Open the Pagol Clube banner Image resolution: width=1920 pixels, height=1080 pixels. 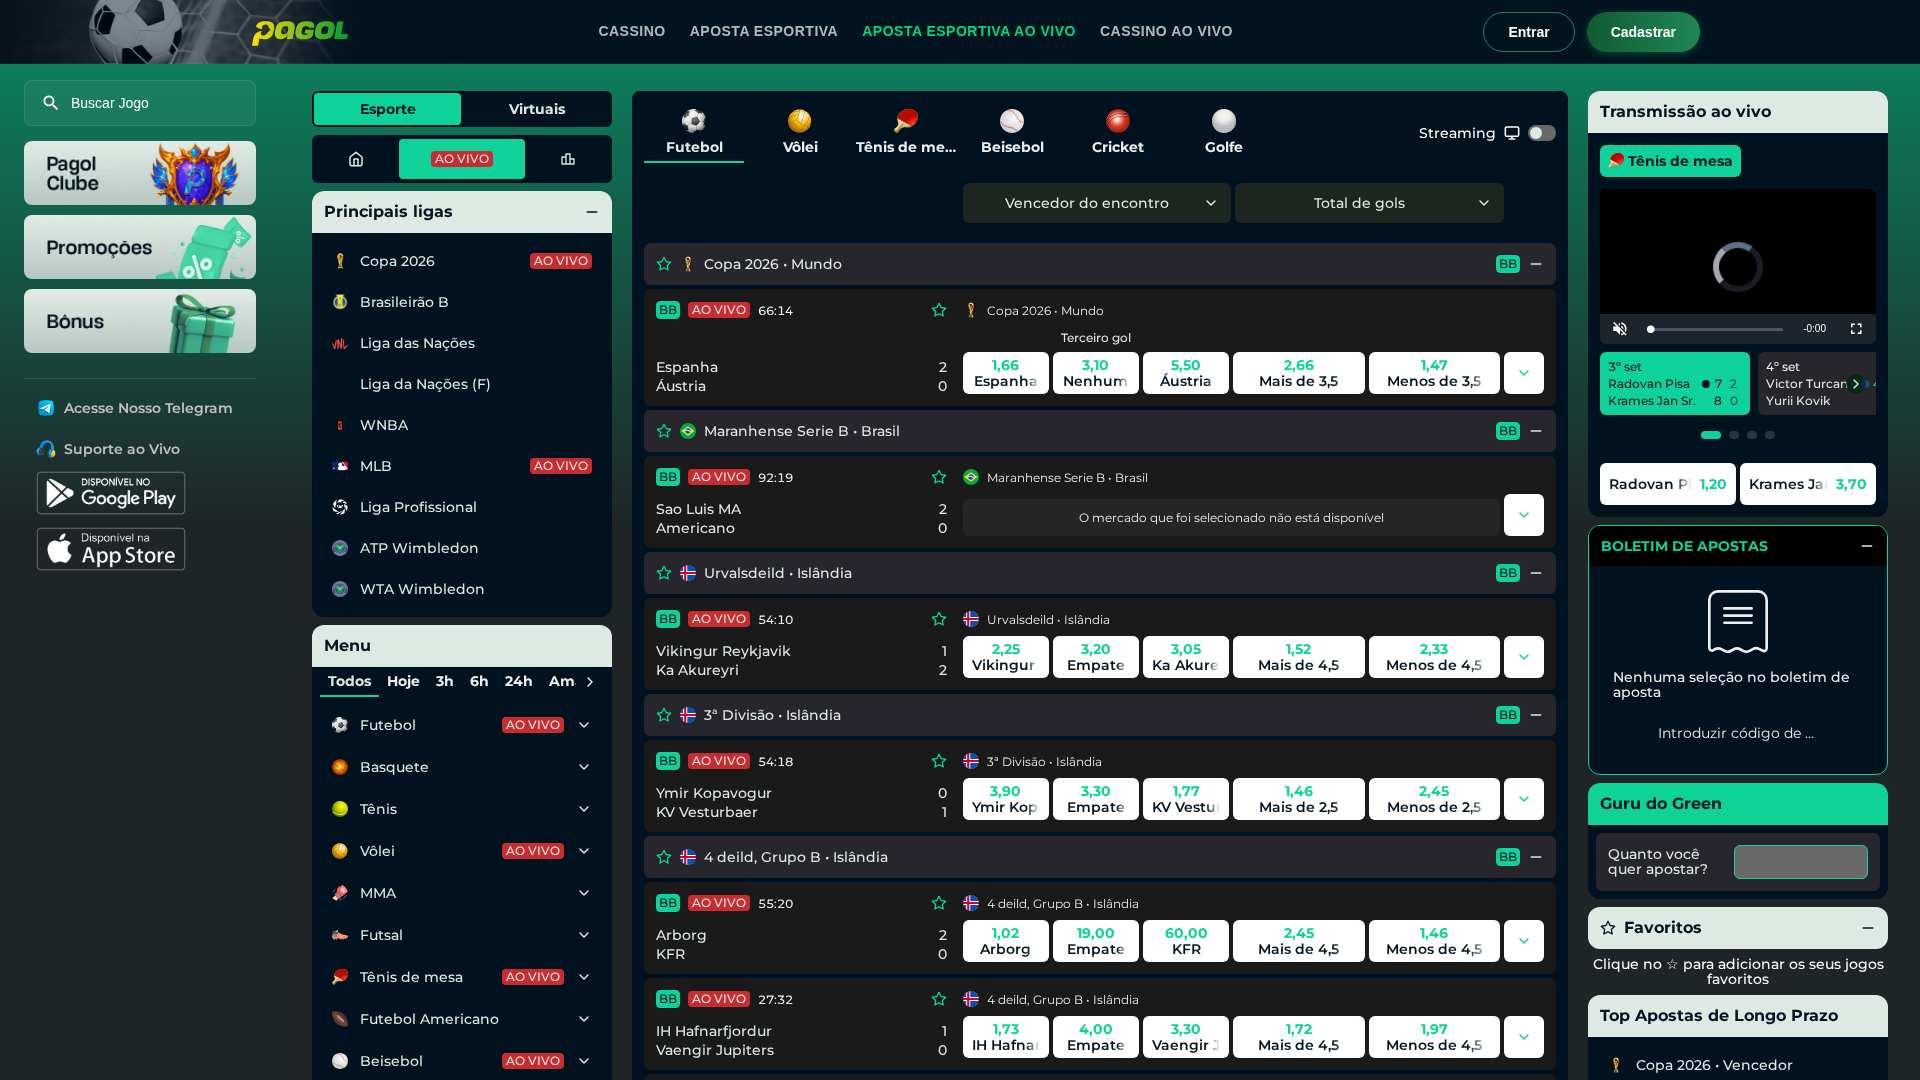140,173
